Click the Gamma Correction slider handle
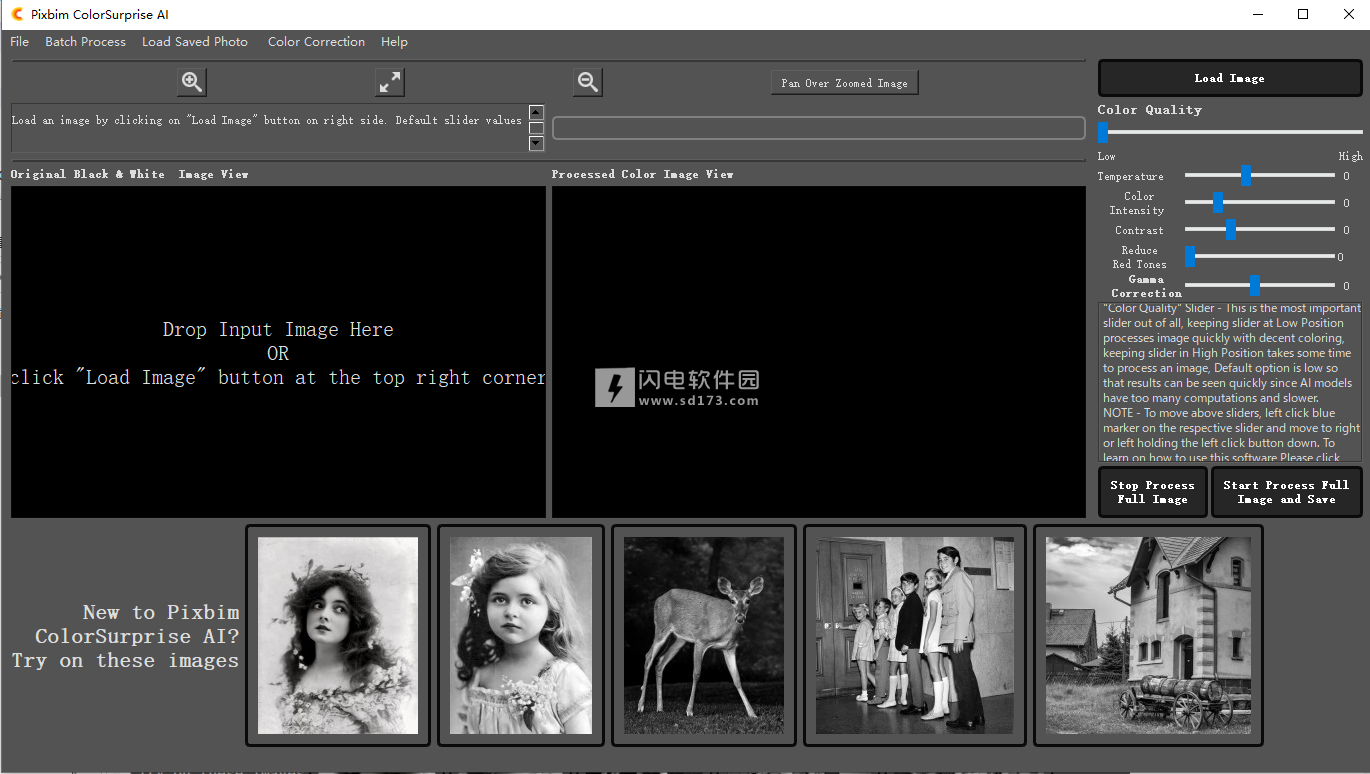 (1255, 286)
